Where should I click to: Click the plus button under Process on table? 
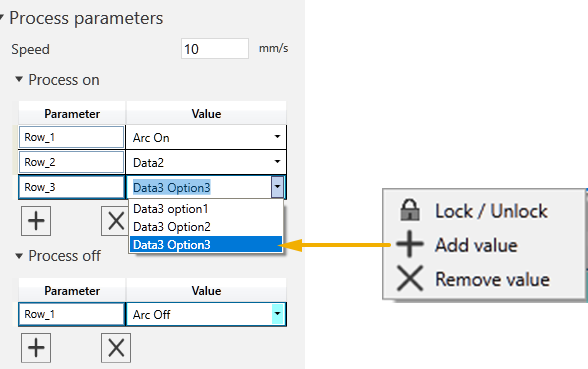pyautogui.click(x=36, y=221)
